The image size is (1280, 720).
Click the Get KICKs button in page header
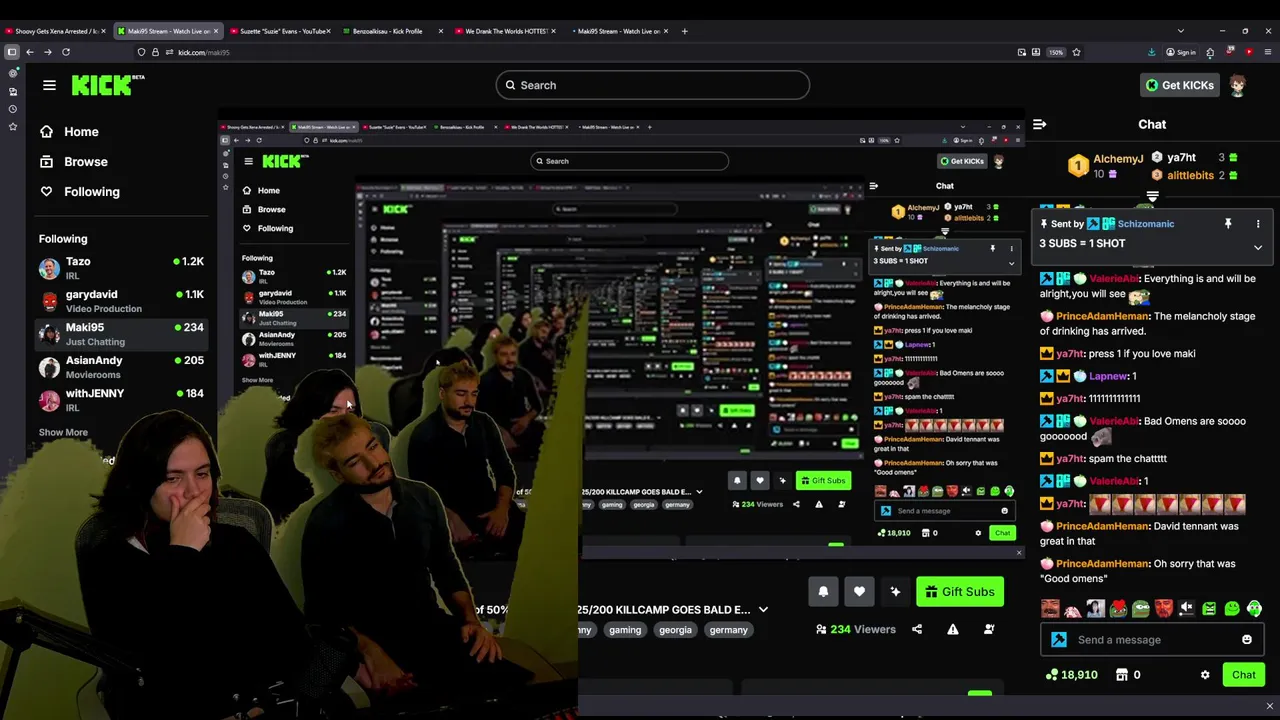1180,85
